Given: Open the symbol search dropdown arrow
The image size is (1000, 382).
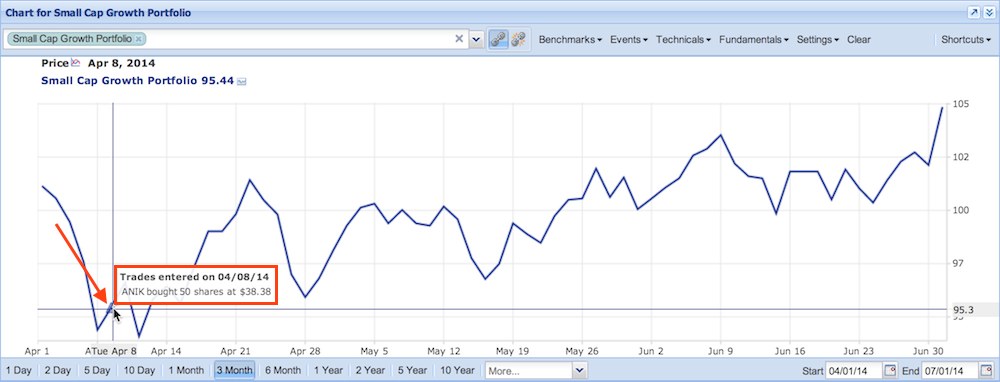Looking at the screenshot, I should [x=476, y=40].
